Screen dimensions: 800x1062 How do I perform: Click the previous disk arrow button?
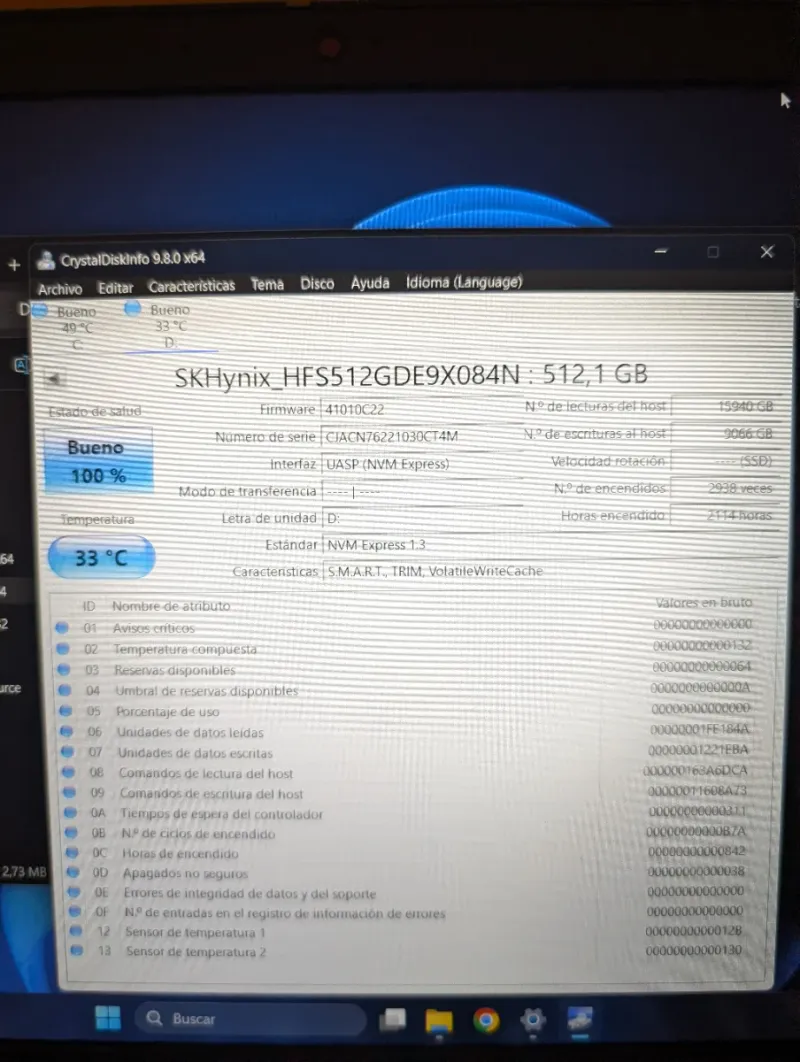point(53,378)
